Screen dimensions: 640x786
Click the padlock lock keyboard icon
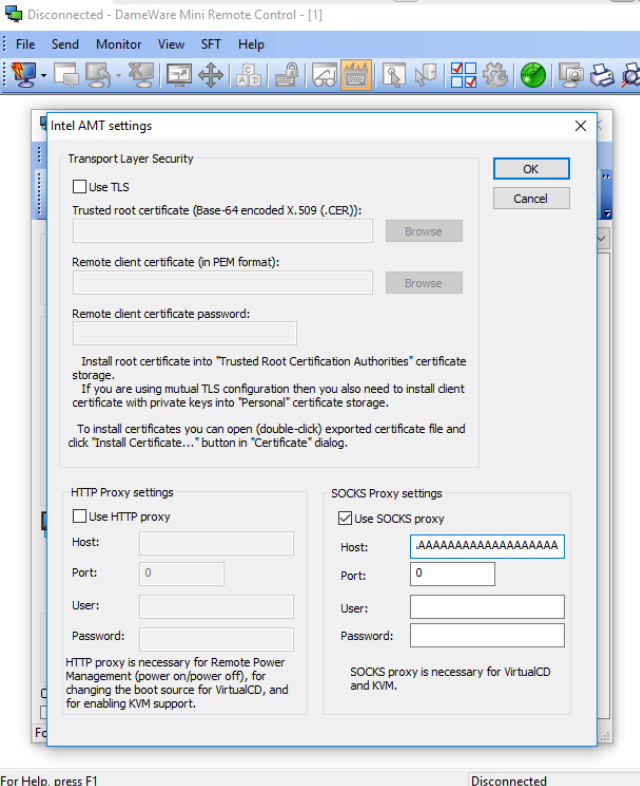pos(286,75)
